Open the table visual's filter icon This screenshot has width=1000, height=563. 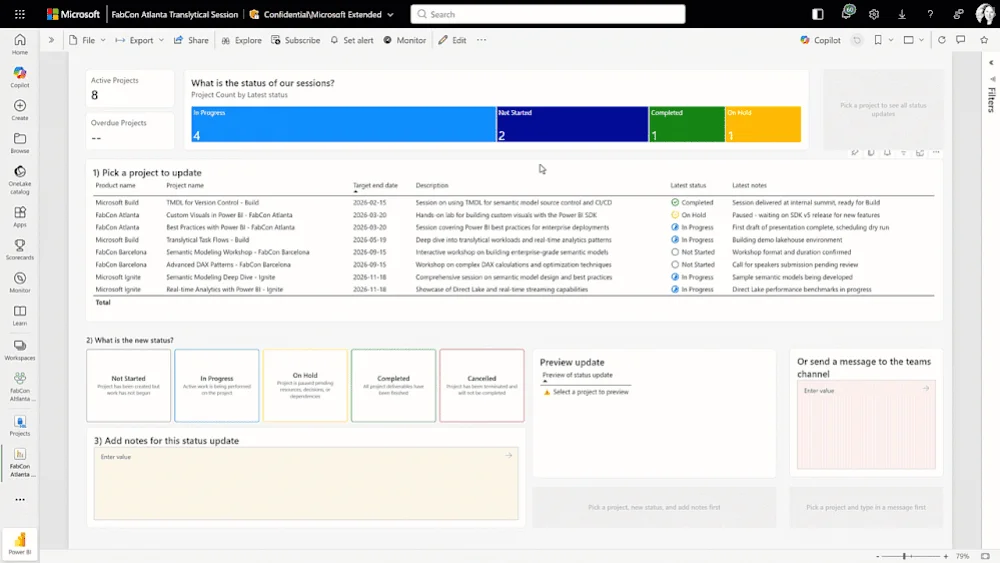903,153
